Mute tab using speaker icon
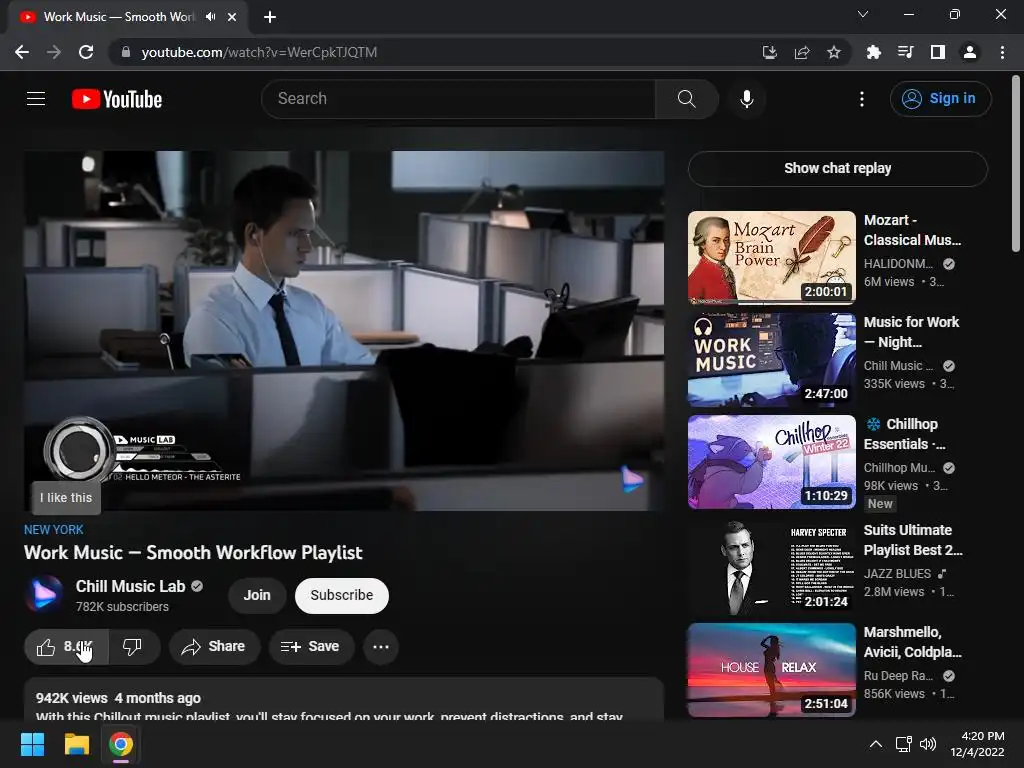1024x768 pixels. [x=210, y=17]
